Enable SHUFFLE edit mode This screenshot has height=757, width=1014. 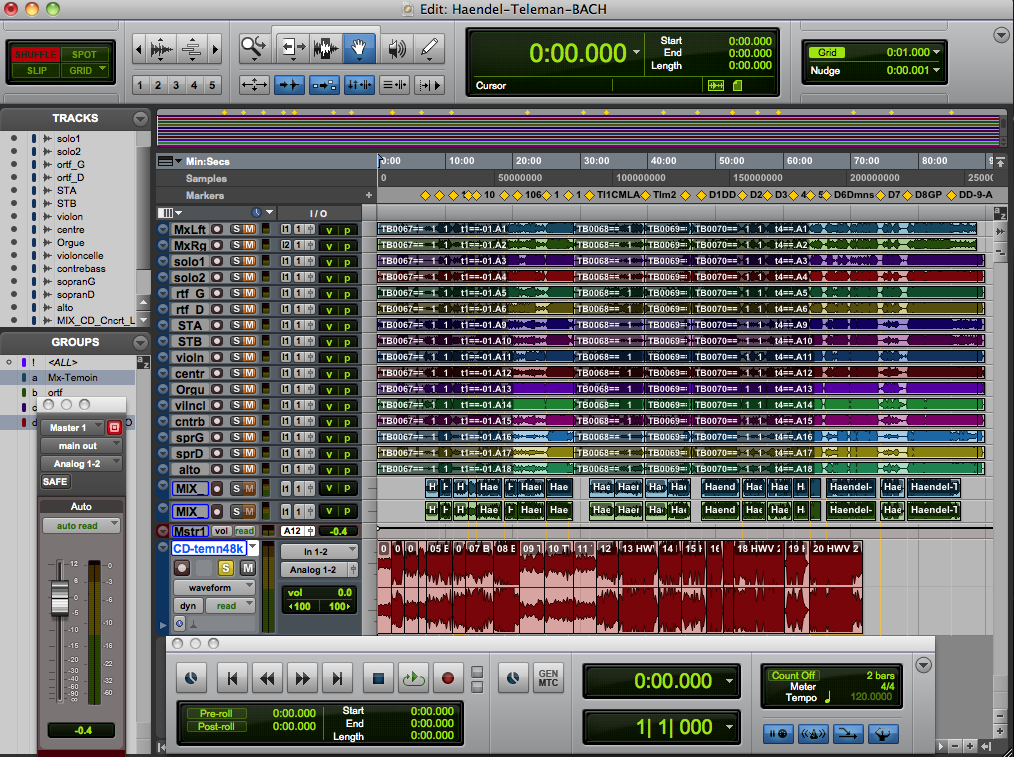click(x=36, y=55)
